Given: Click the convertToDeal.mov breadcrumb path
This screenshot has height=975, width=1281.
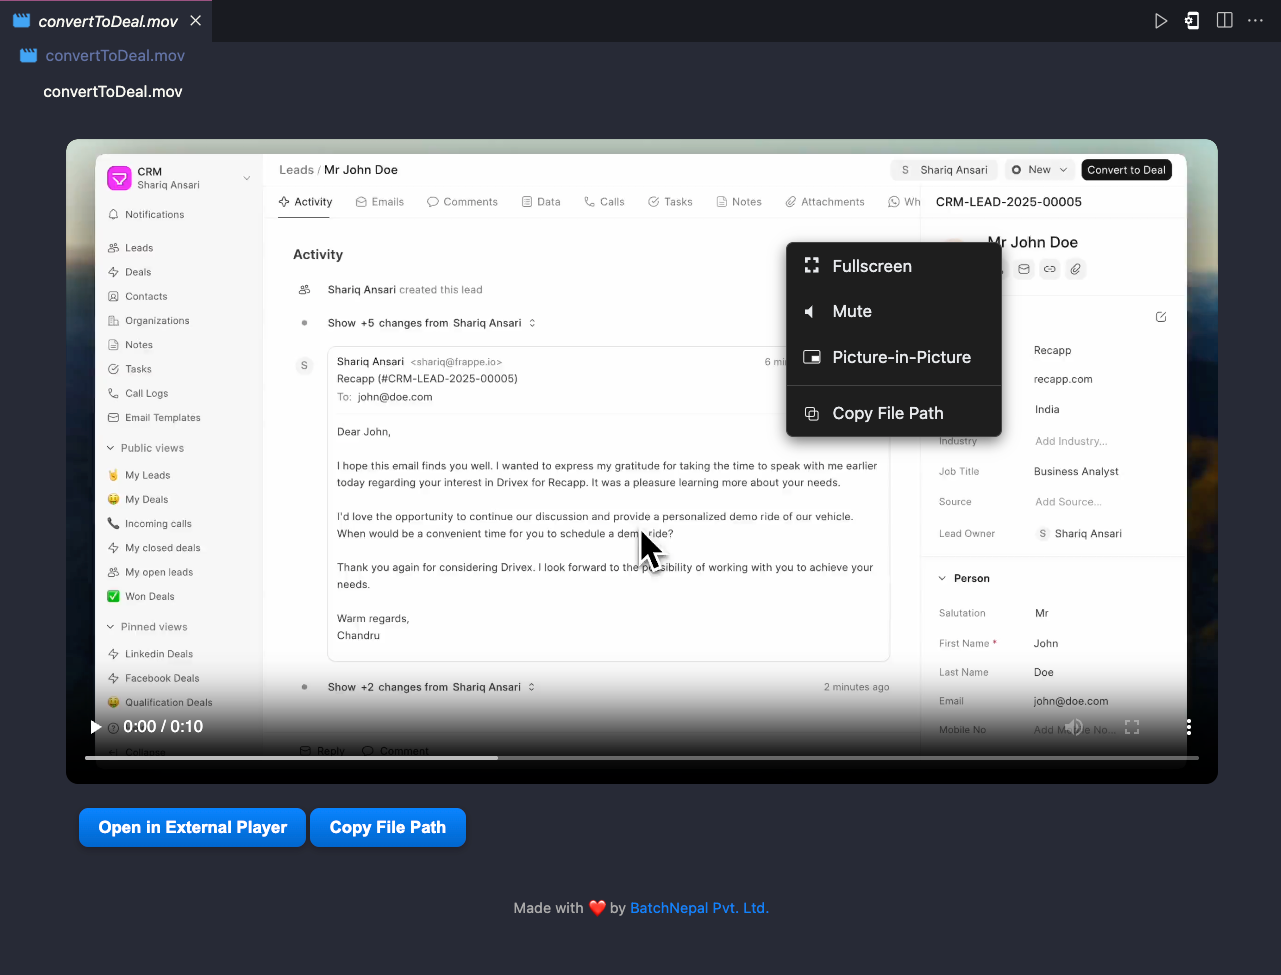Looking at the screenshot, I should click(115, 56).
